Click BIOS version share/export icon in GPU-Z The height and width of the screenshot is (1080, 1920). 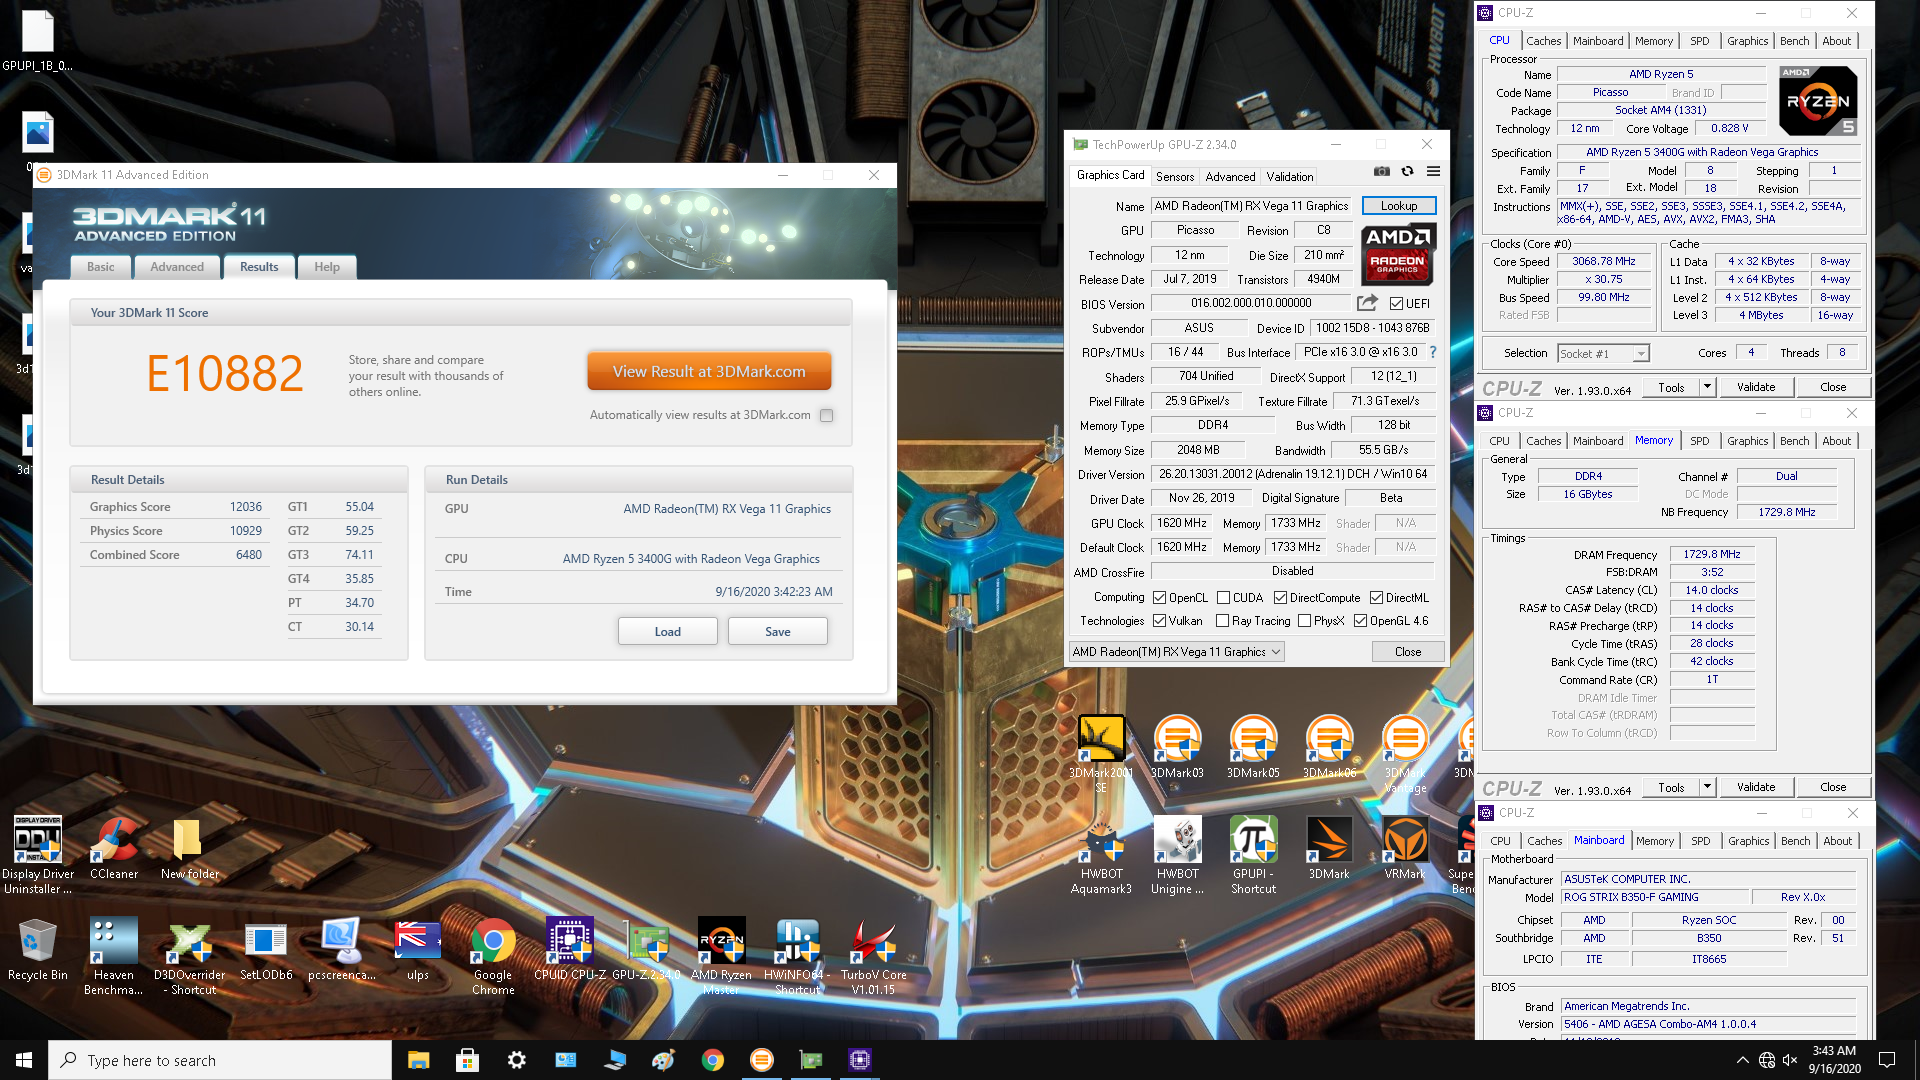tap(1367, 303)
